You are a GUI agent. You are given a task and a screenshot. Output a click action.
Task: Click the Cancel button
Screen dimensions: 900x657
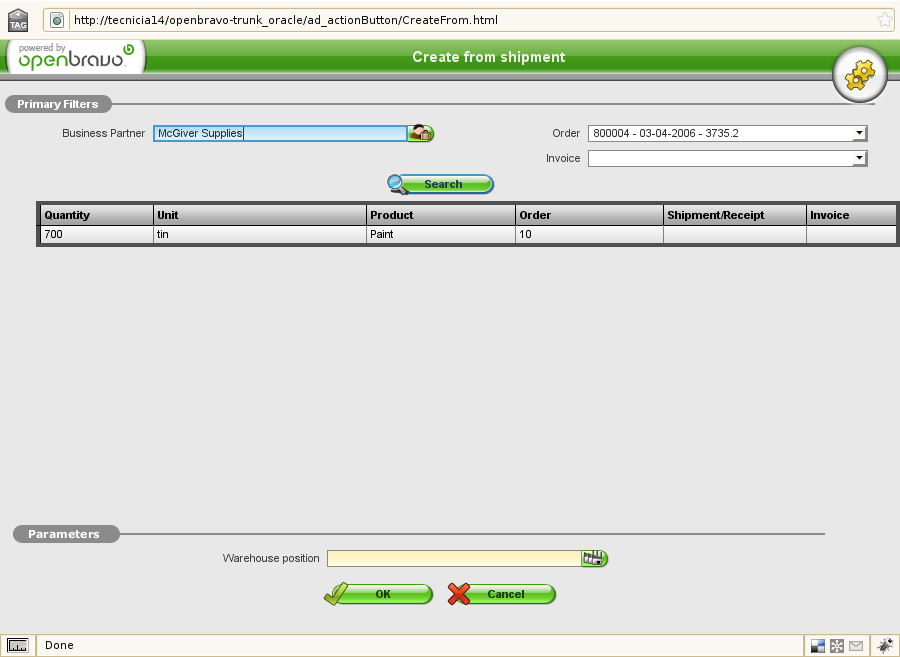click(502, 594)
